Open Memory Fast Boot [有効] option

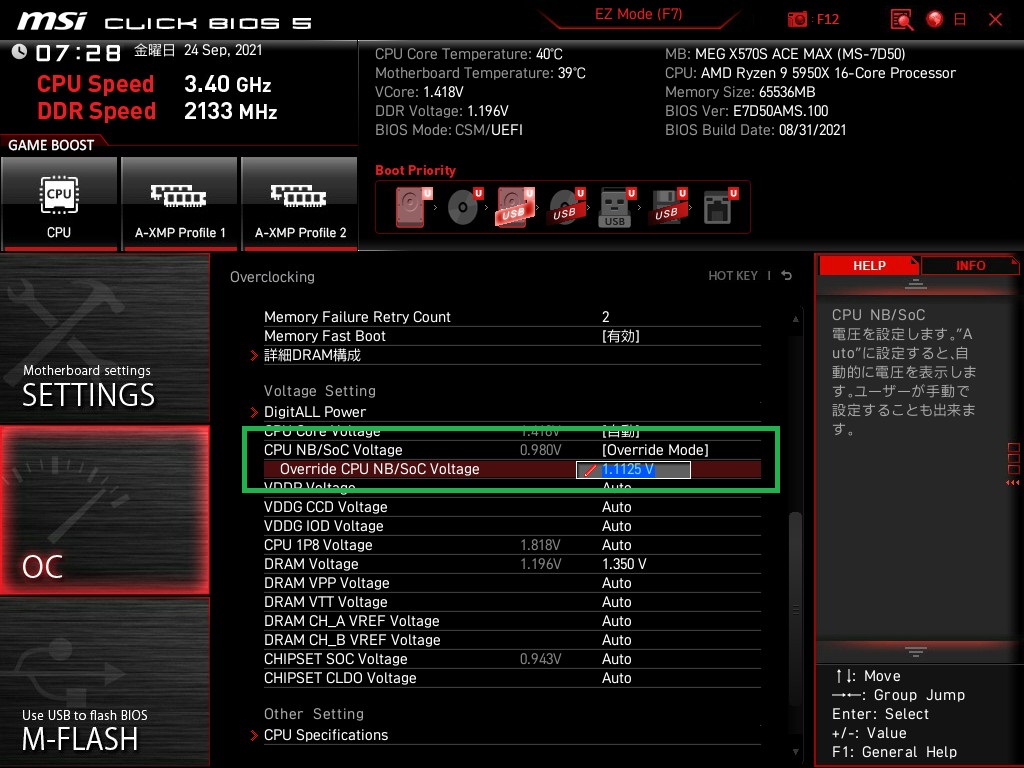(620, 336)
